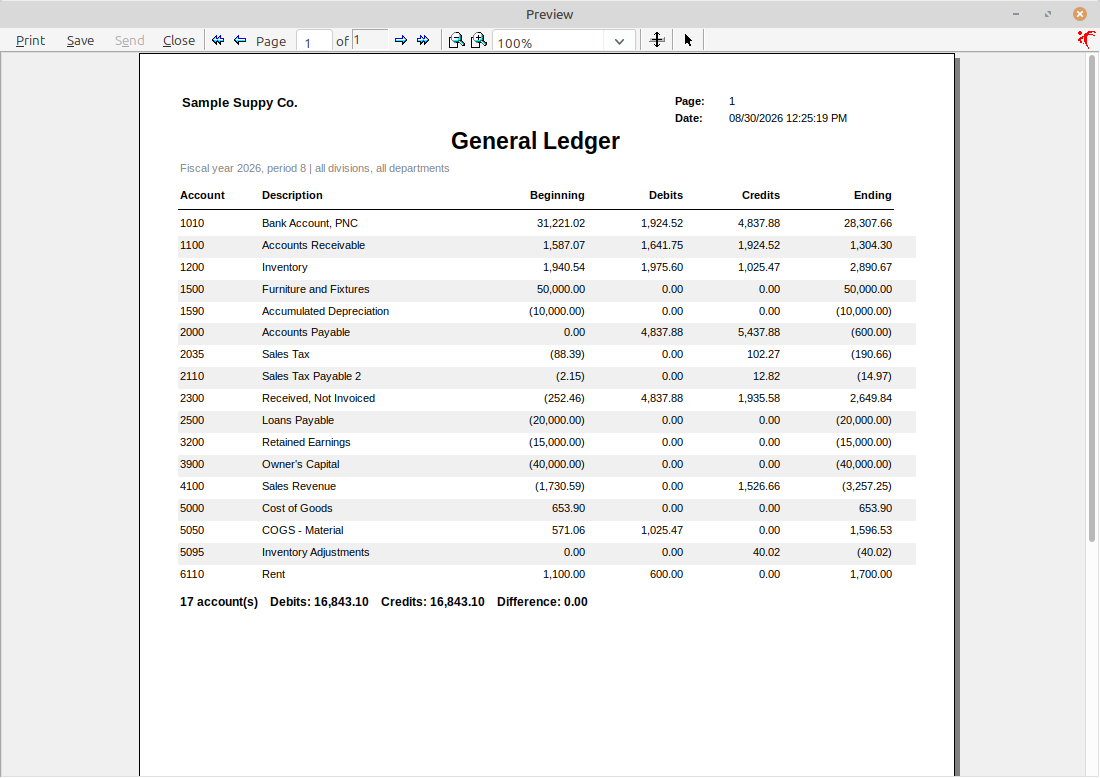Click 'COGS - Material' row description
The height and width of the screenshot is (778, 1100).
[x=302, y=530]
